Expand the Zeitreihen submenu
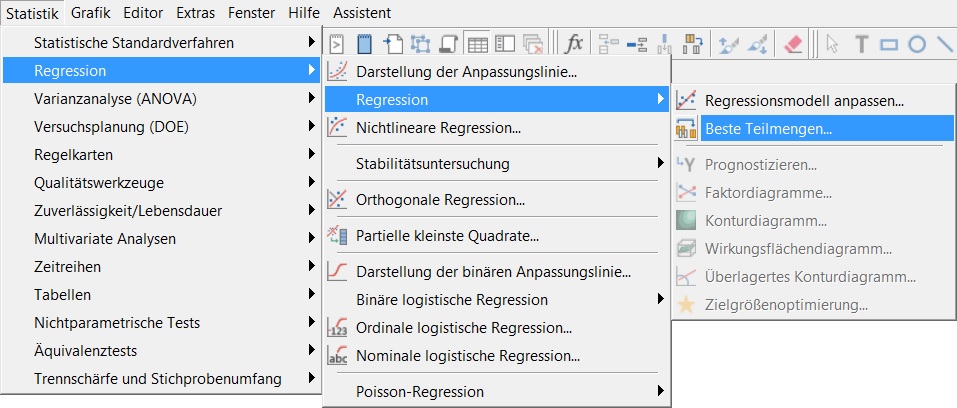This screenshot has width=957, height=408. (x=162, y=267)
